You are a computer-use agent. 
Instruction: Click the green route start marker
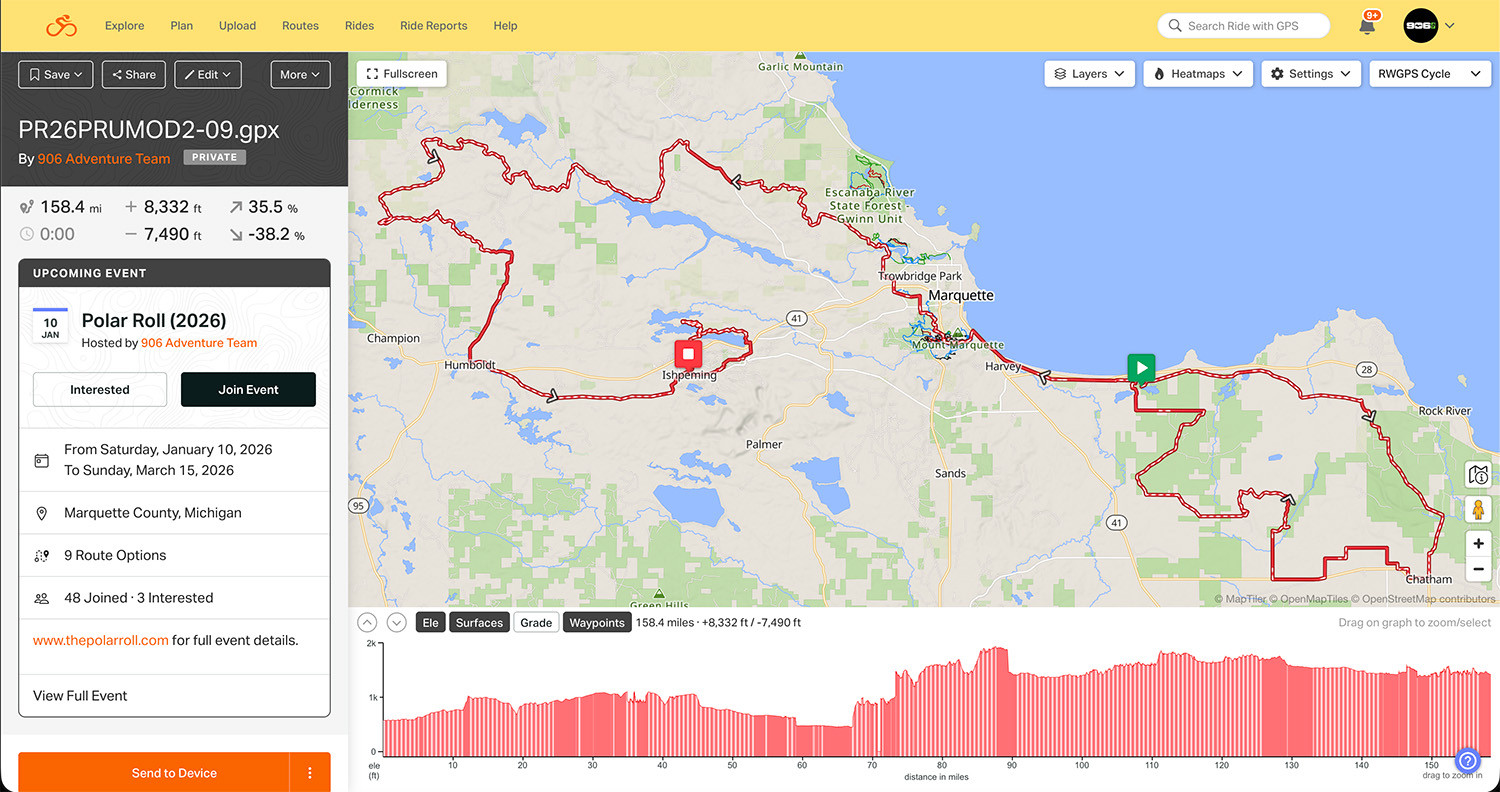coord(1141,367)
